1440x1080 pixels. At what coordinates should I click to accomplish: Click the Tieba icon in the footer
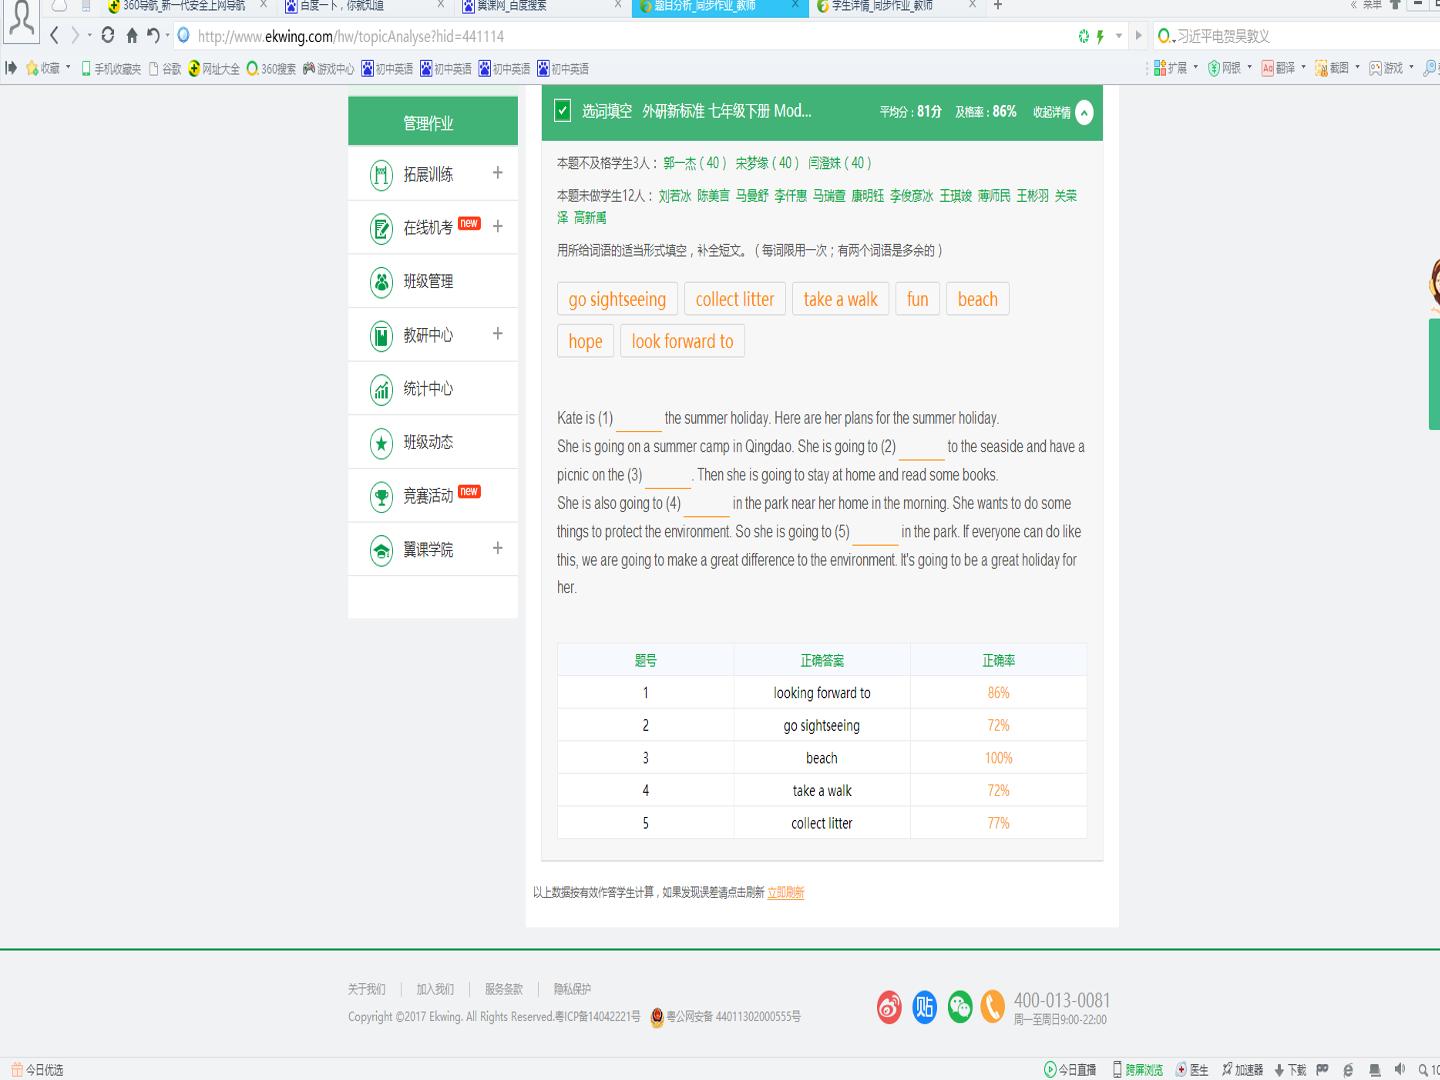tap(924, 1007)
